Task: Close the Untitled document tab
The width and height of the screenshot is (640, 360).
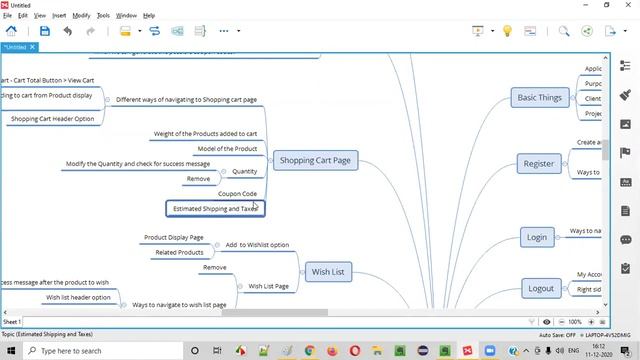Action: coord(33,47)
